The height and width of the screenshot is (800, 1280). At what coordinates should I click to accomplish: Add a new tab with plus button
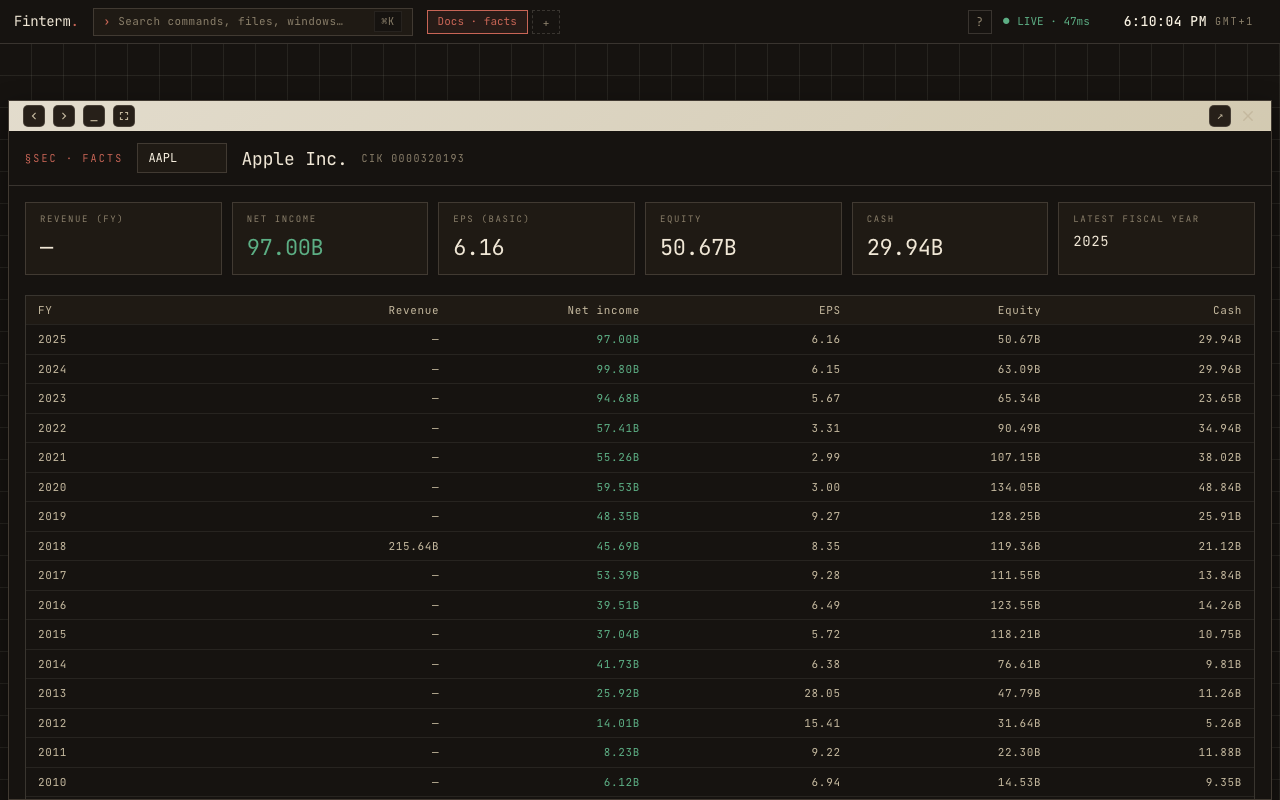pos(546,22)
